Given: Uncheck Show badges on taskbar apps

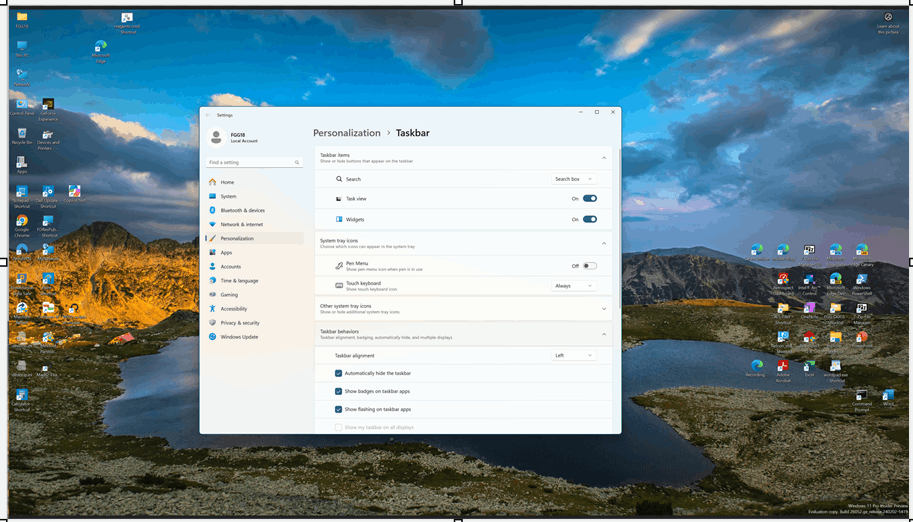Looking at the screenshot, I should (338, 392).
